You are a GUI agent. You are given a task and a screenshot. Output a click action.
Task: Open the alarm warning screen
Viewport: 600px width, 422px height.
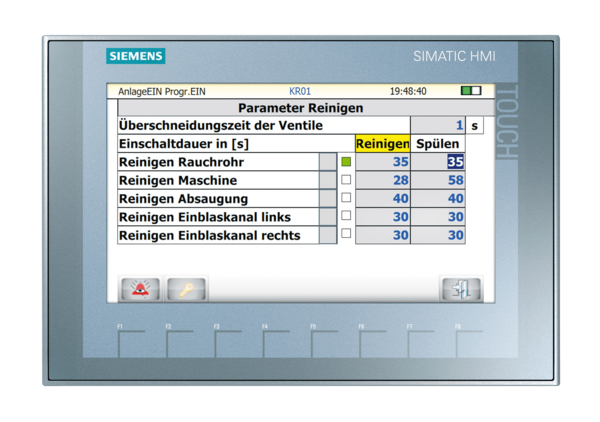(x=140, y=289)
